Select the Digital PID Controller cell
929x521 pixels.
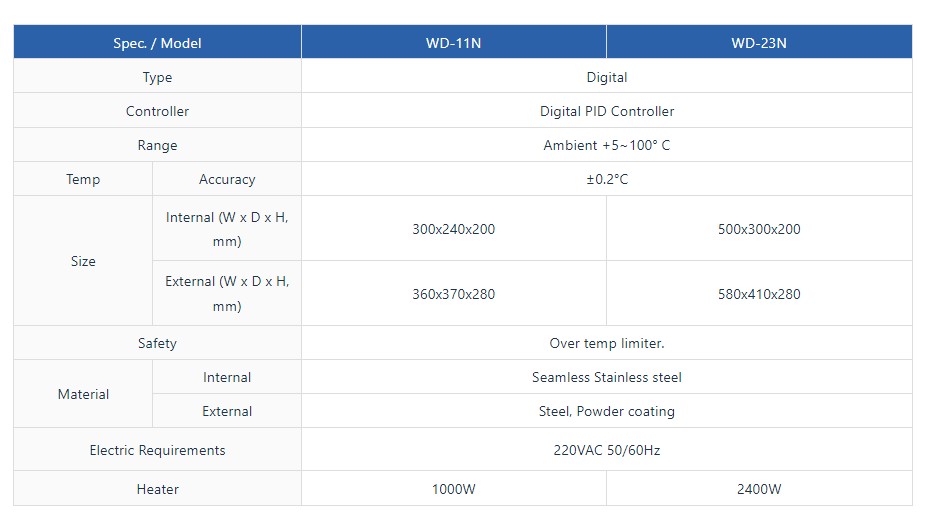point(606,111)
